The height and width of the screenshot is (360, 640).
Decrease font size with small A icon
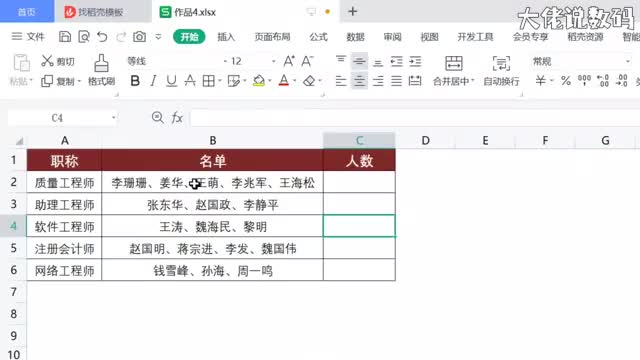pyautogui.click(x=307, y=61)
